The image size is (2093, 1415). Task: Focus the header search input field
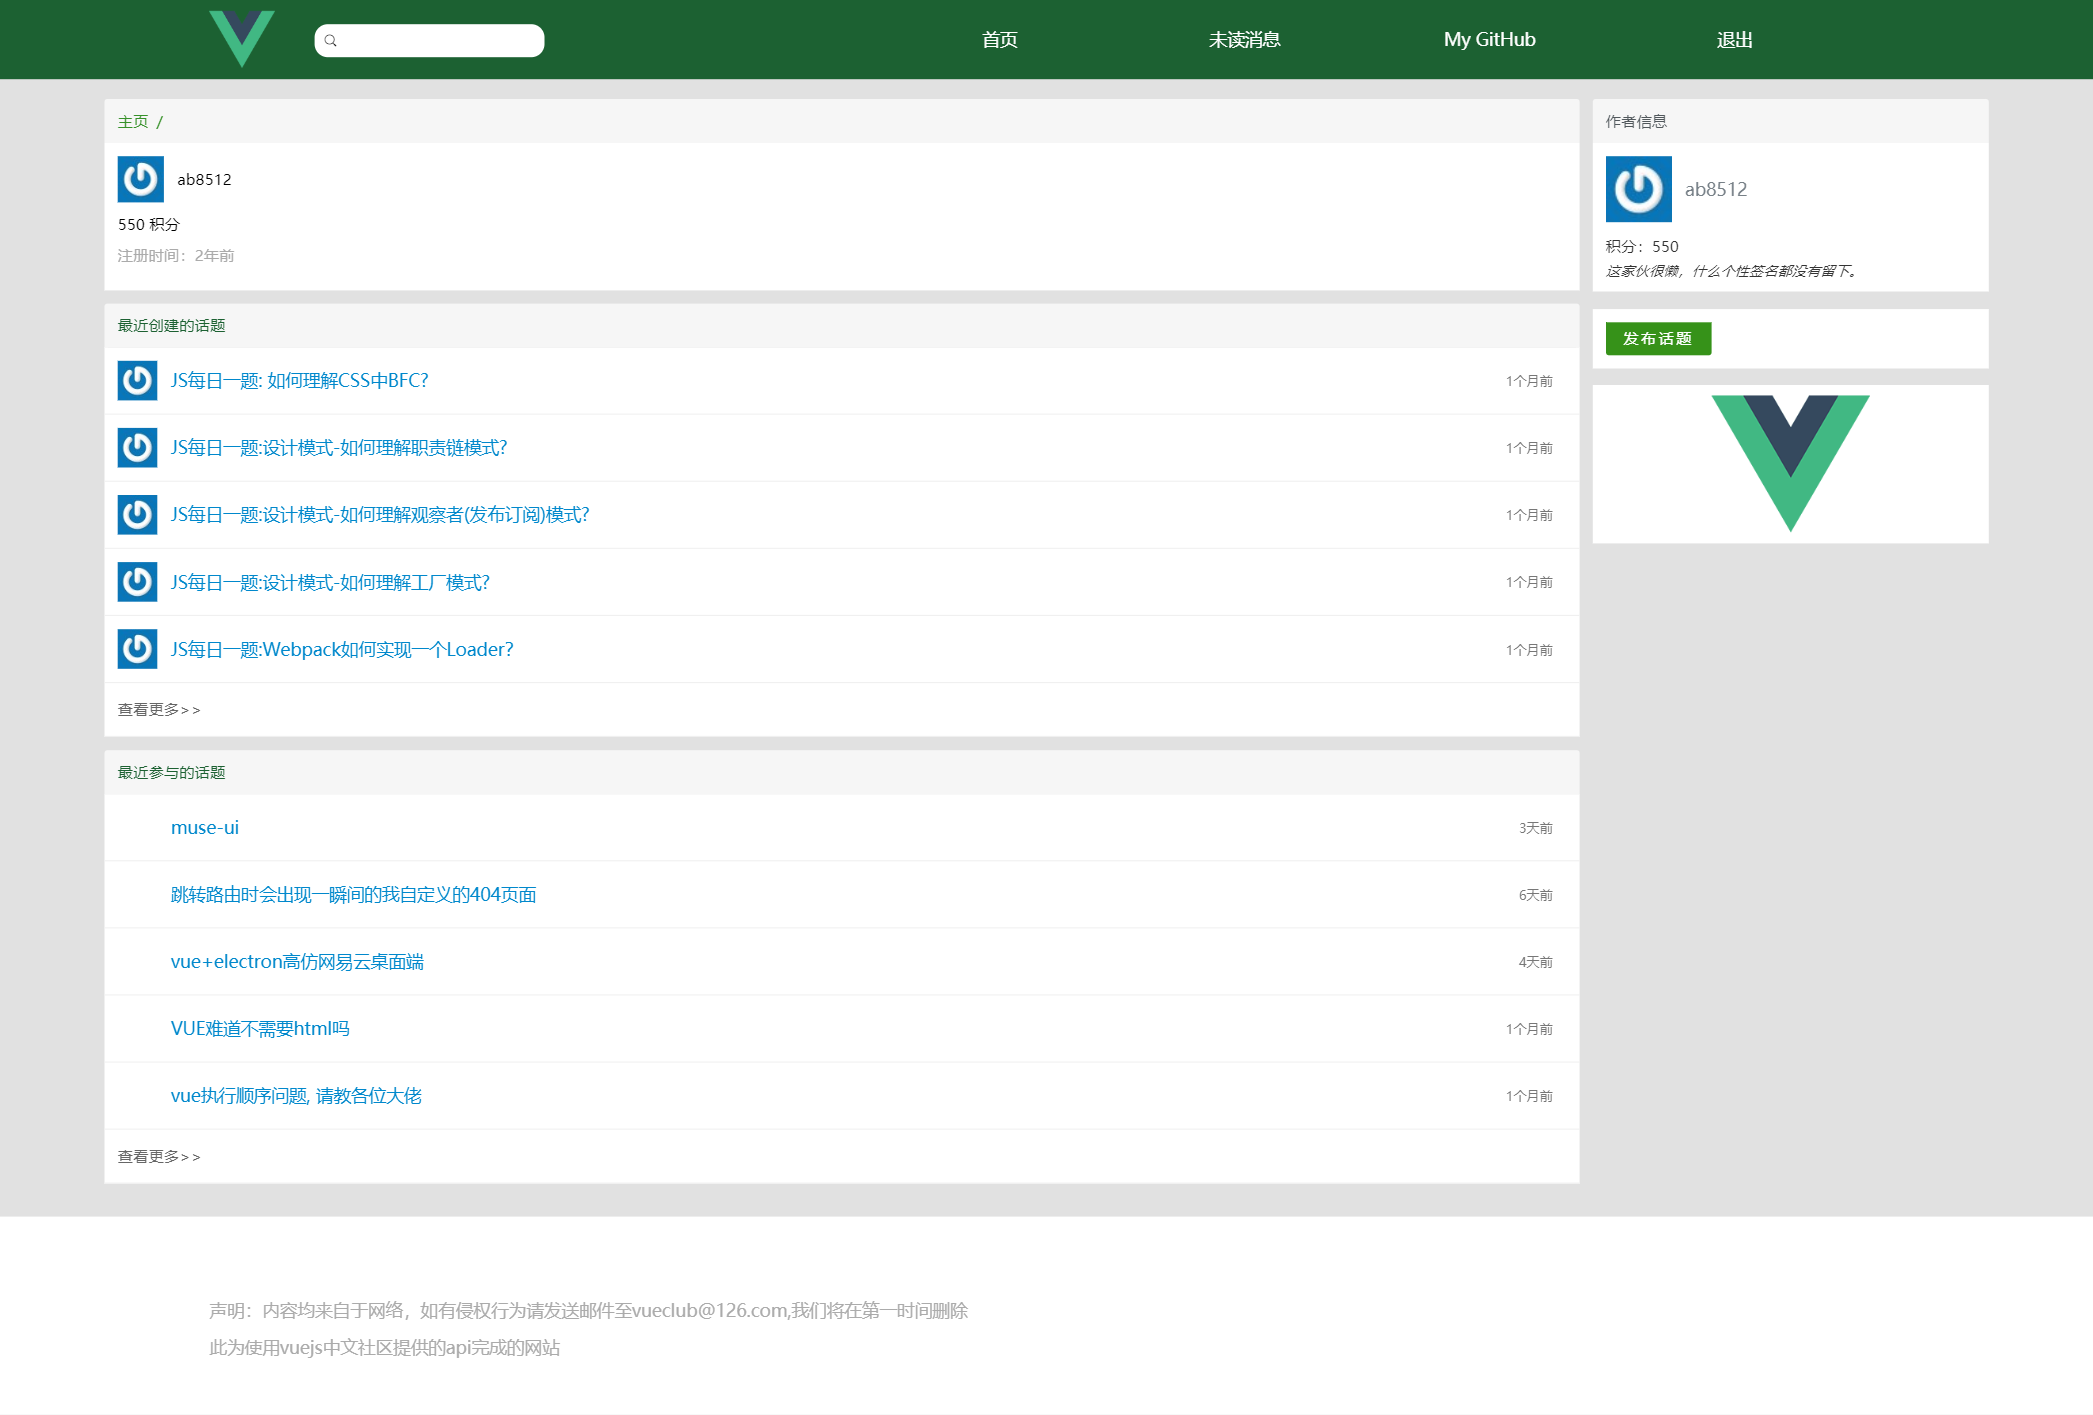pyautogui.click(x=440, y=41)
